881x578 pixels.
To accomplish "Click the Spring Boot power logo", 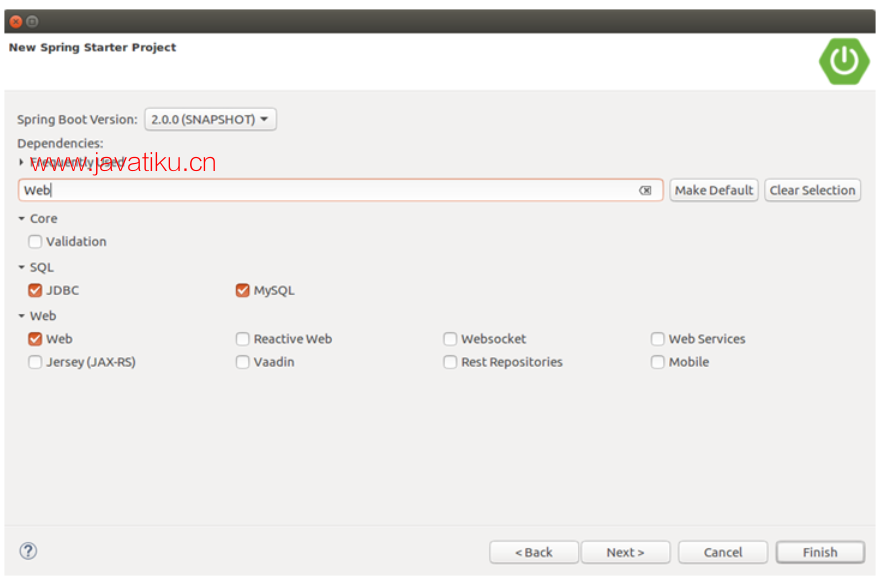I will click(x=844, y=61).
